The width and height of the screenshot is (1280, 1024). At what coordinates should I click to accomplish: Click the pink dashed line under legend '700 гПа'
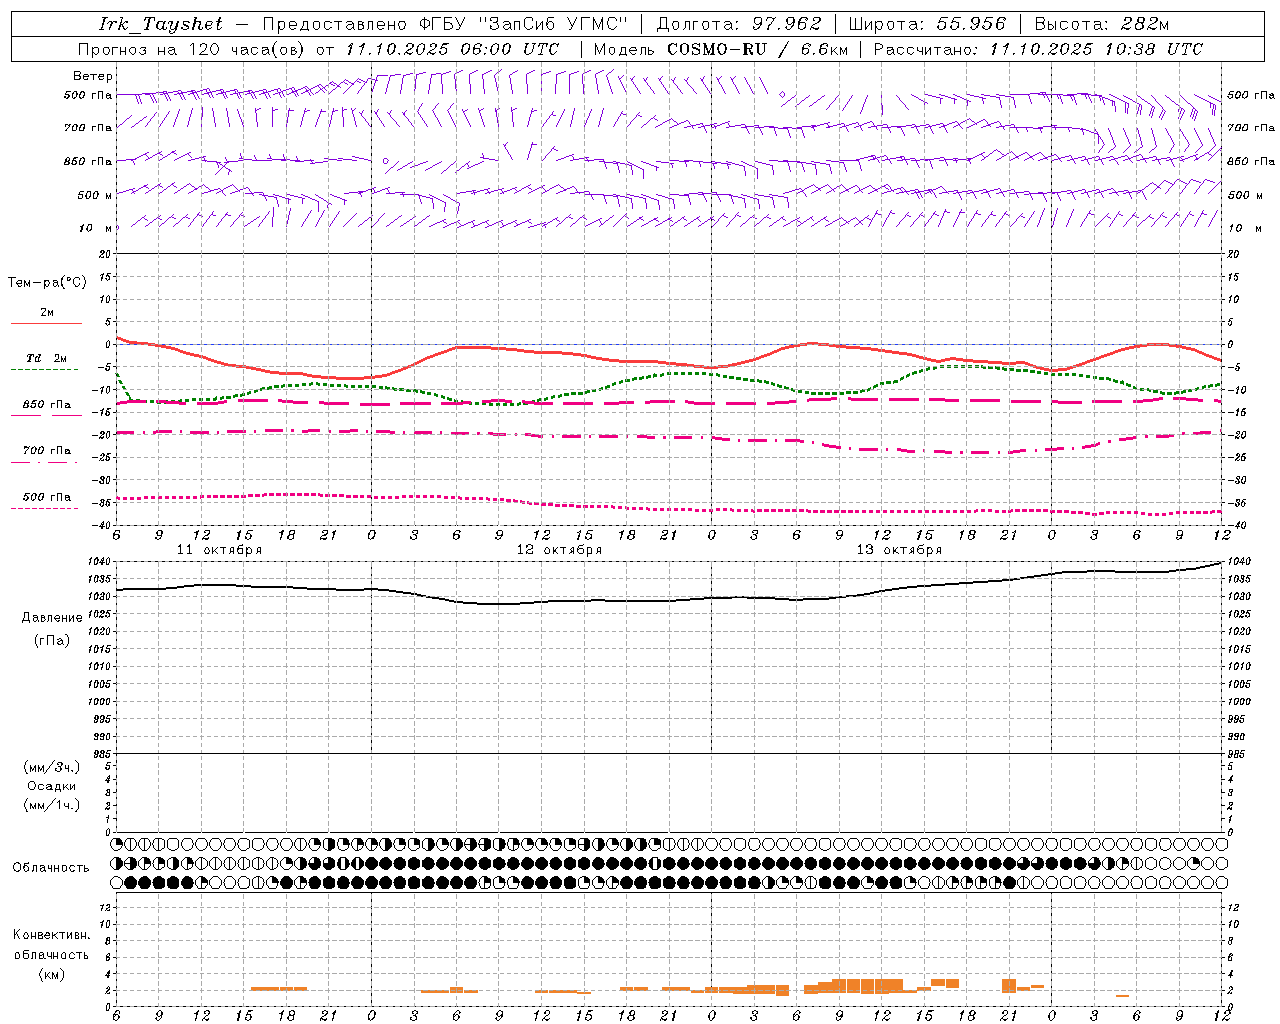pos(45,462)
